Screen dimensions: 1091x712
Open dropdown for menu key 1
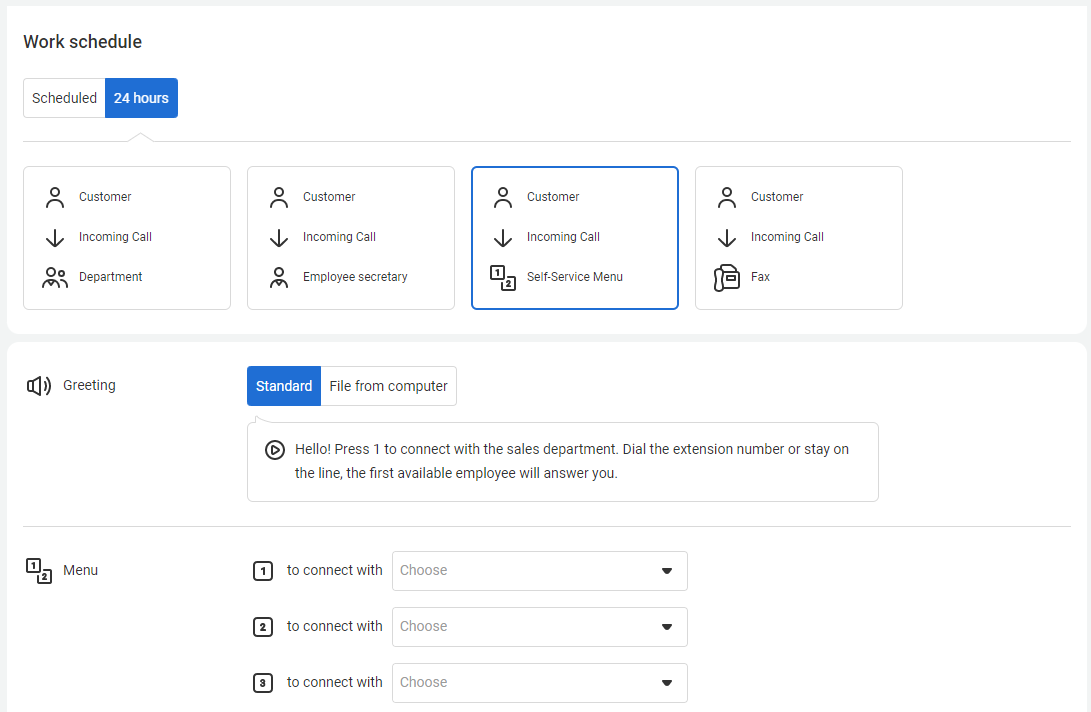[539, 571]
